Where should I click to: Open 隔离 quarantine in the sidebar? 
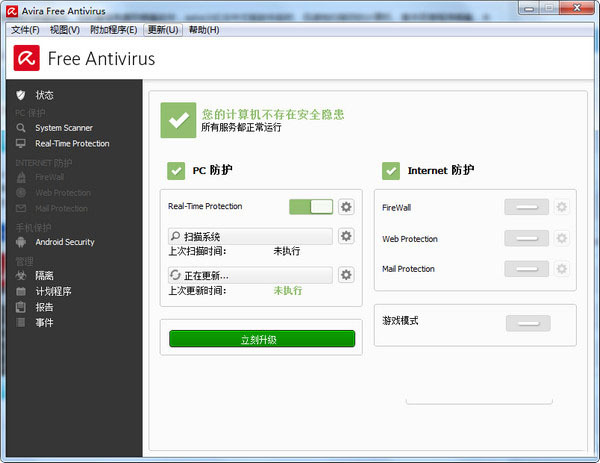coord(44,275)
